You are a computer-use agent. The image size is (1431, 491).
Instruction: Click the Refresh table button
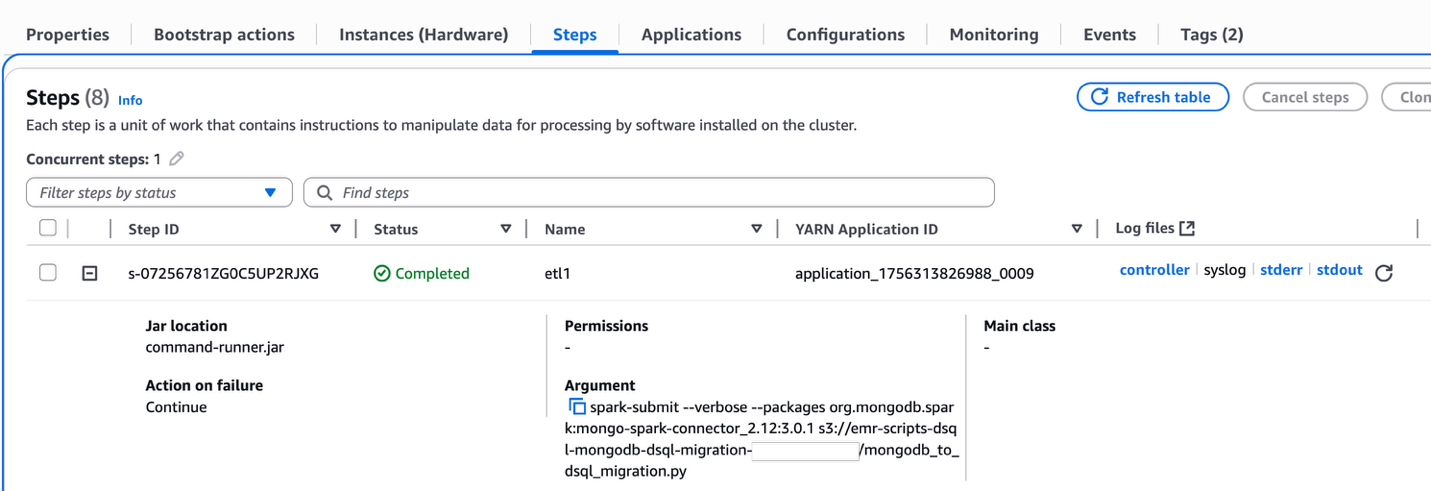1152,97
